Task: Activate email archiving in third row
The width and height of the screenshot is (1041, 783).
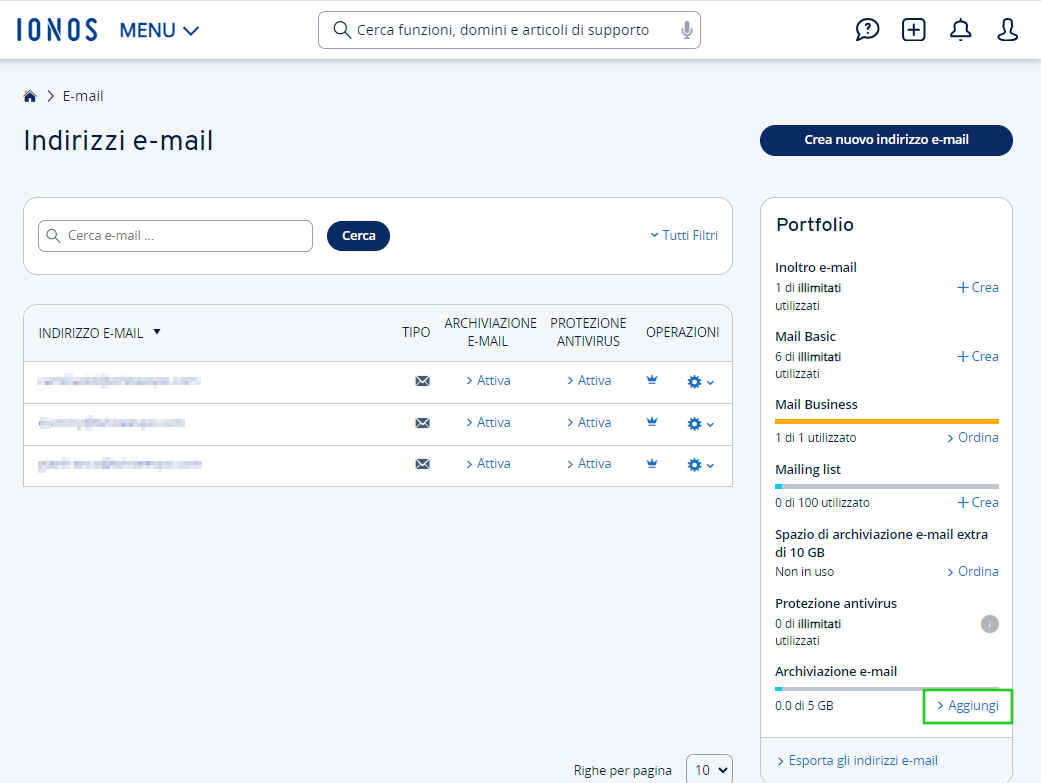Action: (488, 464)
